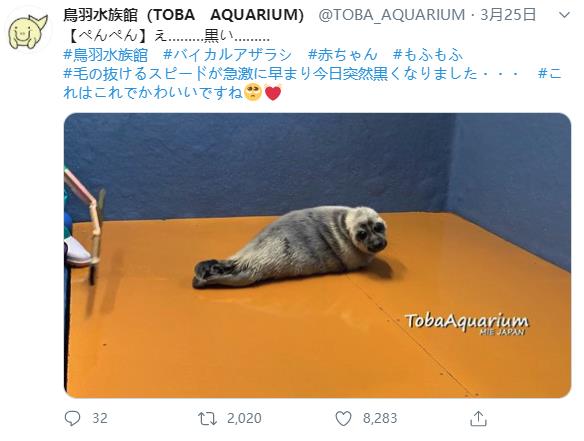The image size is (584, 441).
Task: Open hashtag #もふもふ
Action: pos(428,55)
